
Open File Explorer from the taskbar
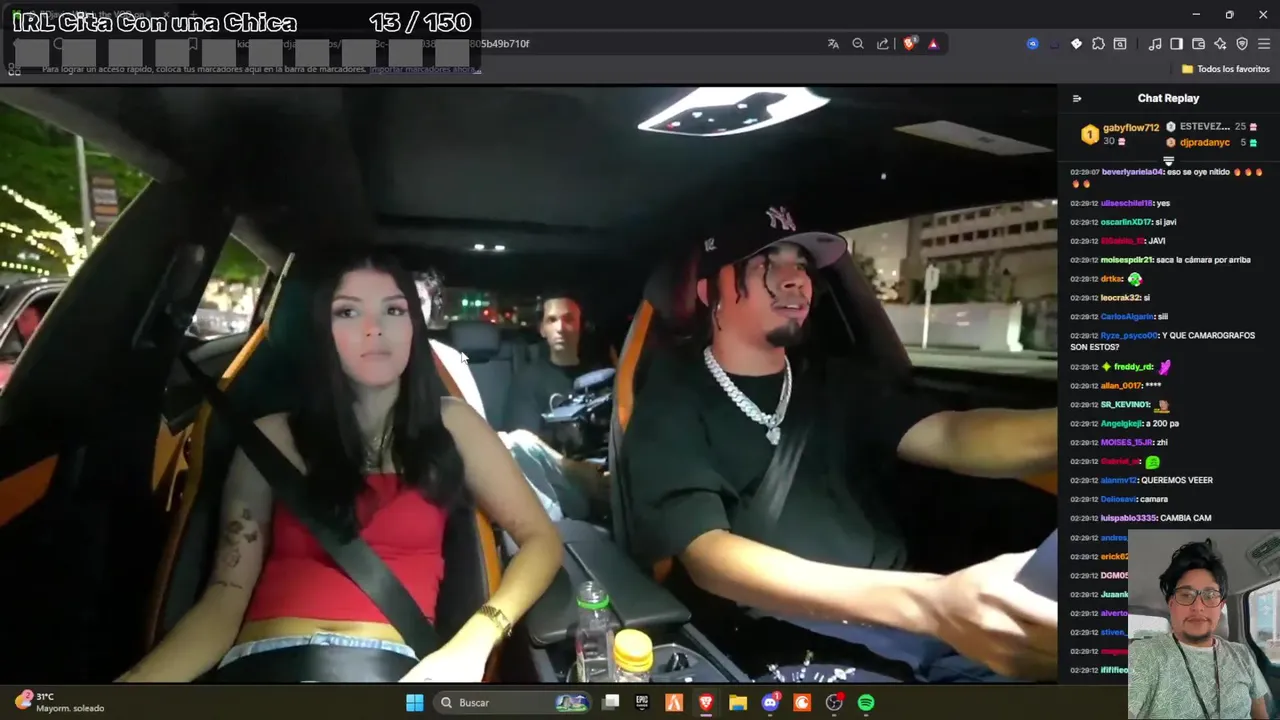(738, 703)
